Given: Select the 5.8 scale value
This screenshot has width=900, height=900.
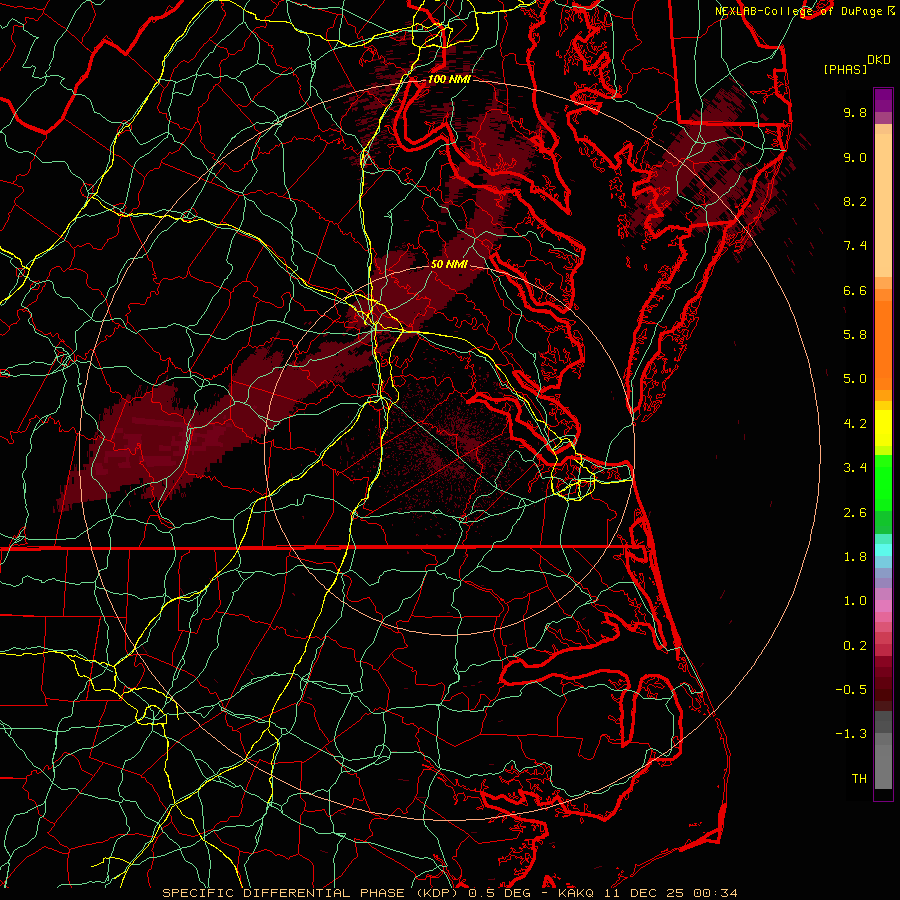Looking at the screenshot, I should pos(855,335).
